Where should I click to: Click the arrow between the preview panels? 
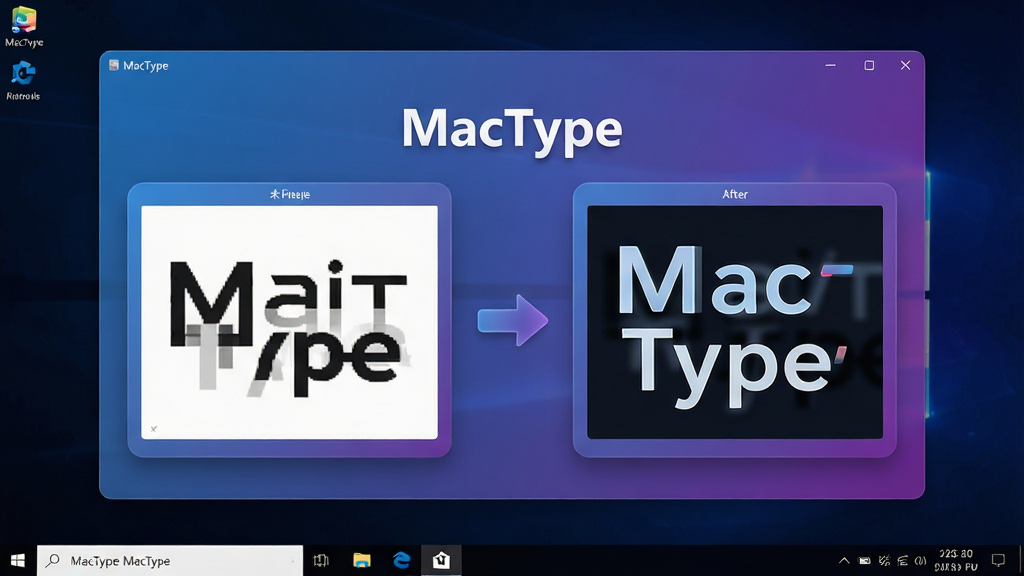[513, 320]
